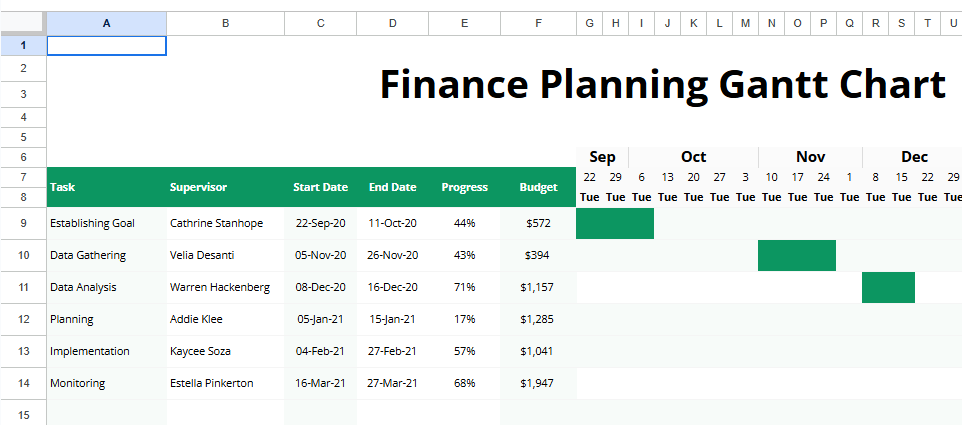Click the green Establishing Goal Gantt bar
Image resolution: width=962 pixels, height=425 pixels.
tap(615, 223)
